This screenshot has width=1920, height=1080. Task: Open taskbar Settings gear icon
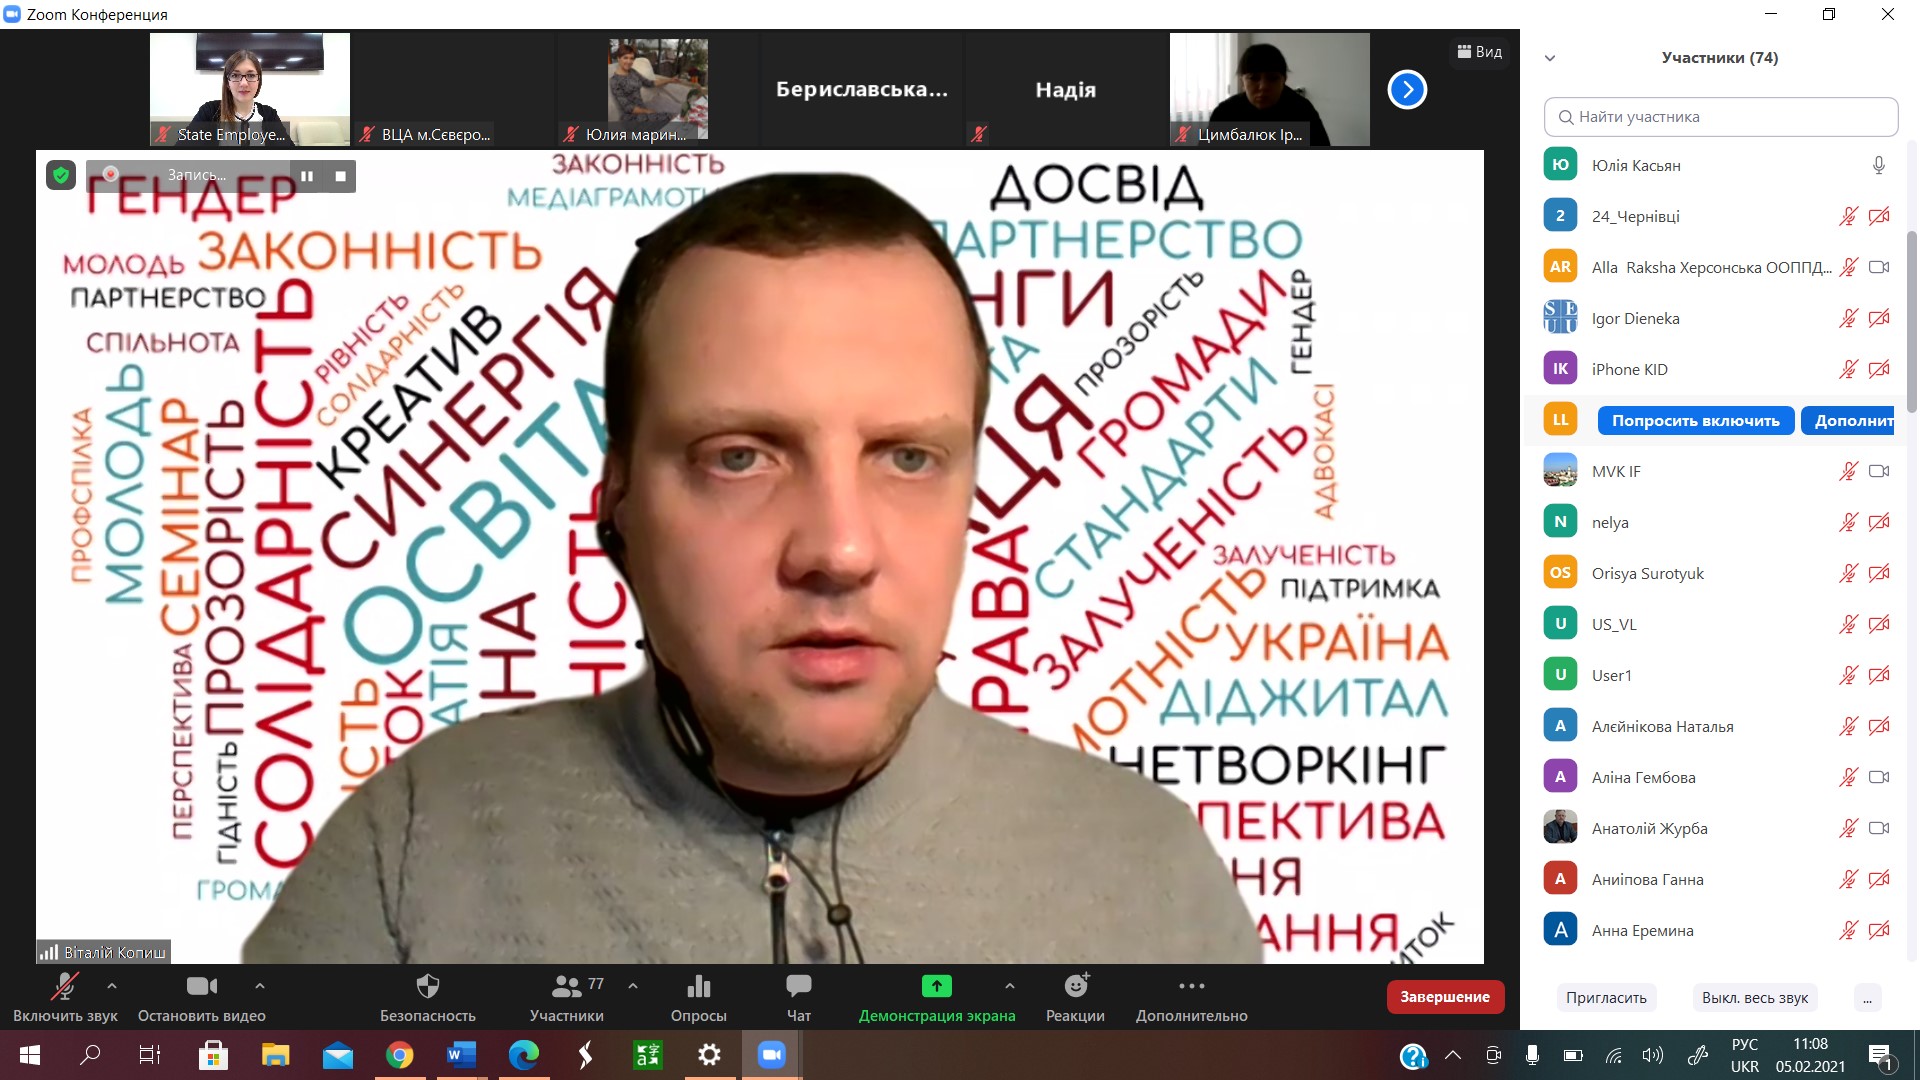tap(709, 1055)
